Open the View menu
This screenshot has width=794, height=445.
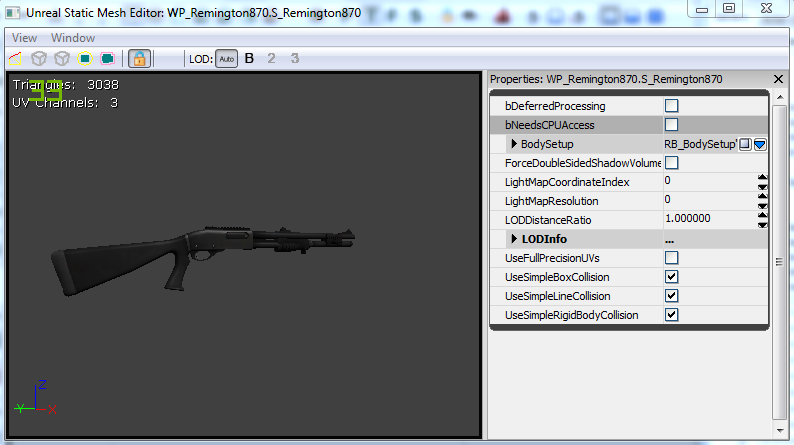coord(24,38)
